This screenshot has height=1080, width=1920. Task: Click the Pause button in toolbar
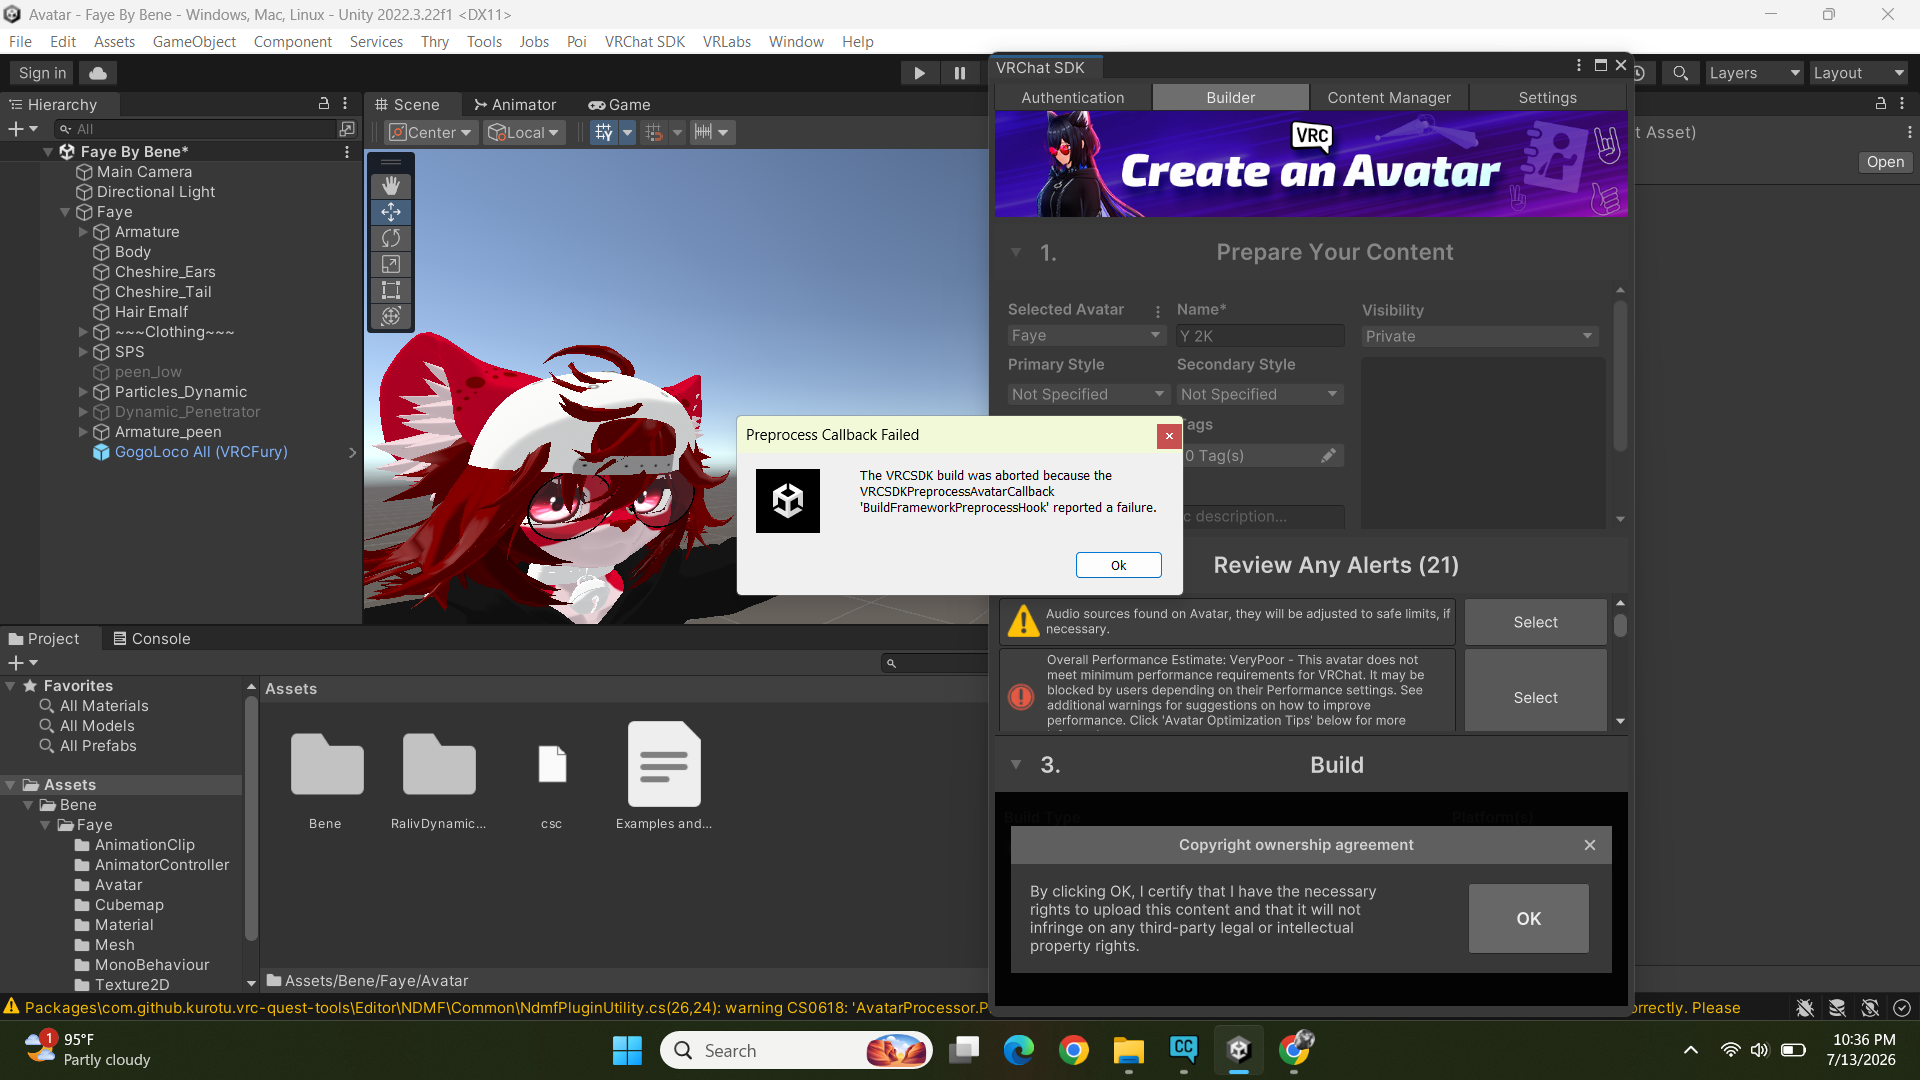click(x=960, y=73)
